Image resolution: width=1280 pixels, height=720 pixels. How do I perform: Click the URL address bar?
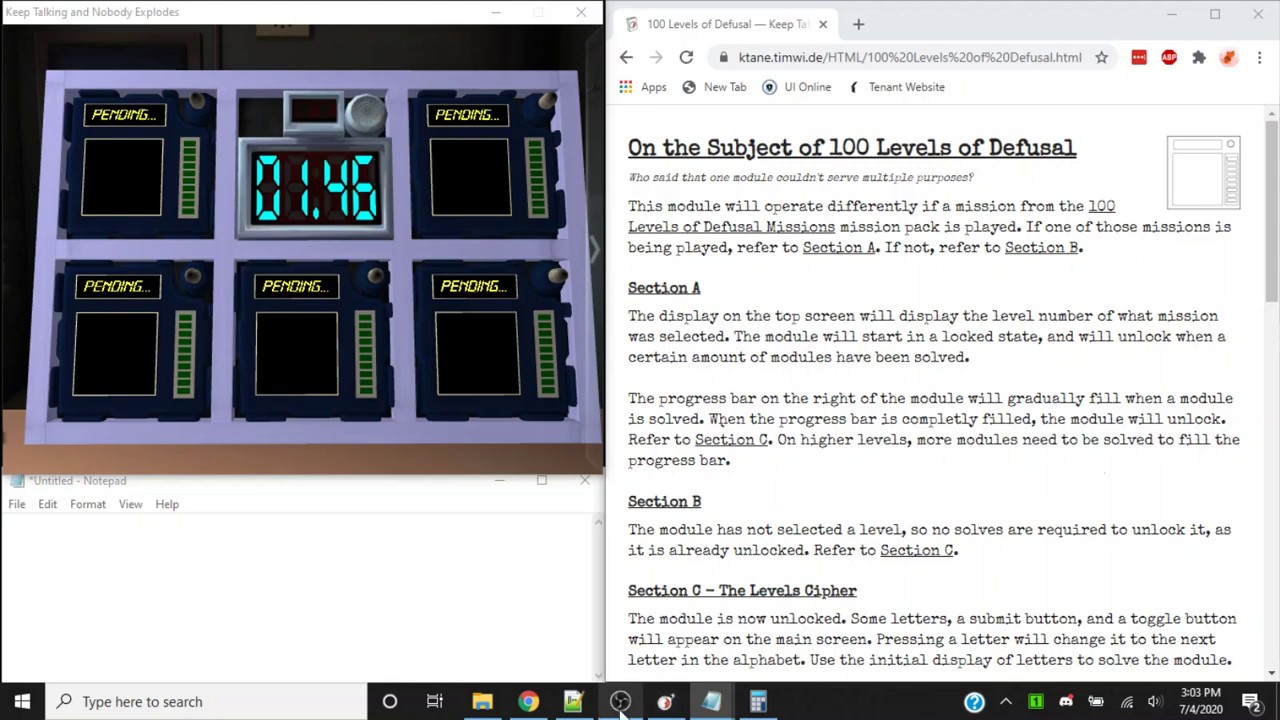click(x=910, y=57)
